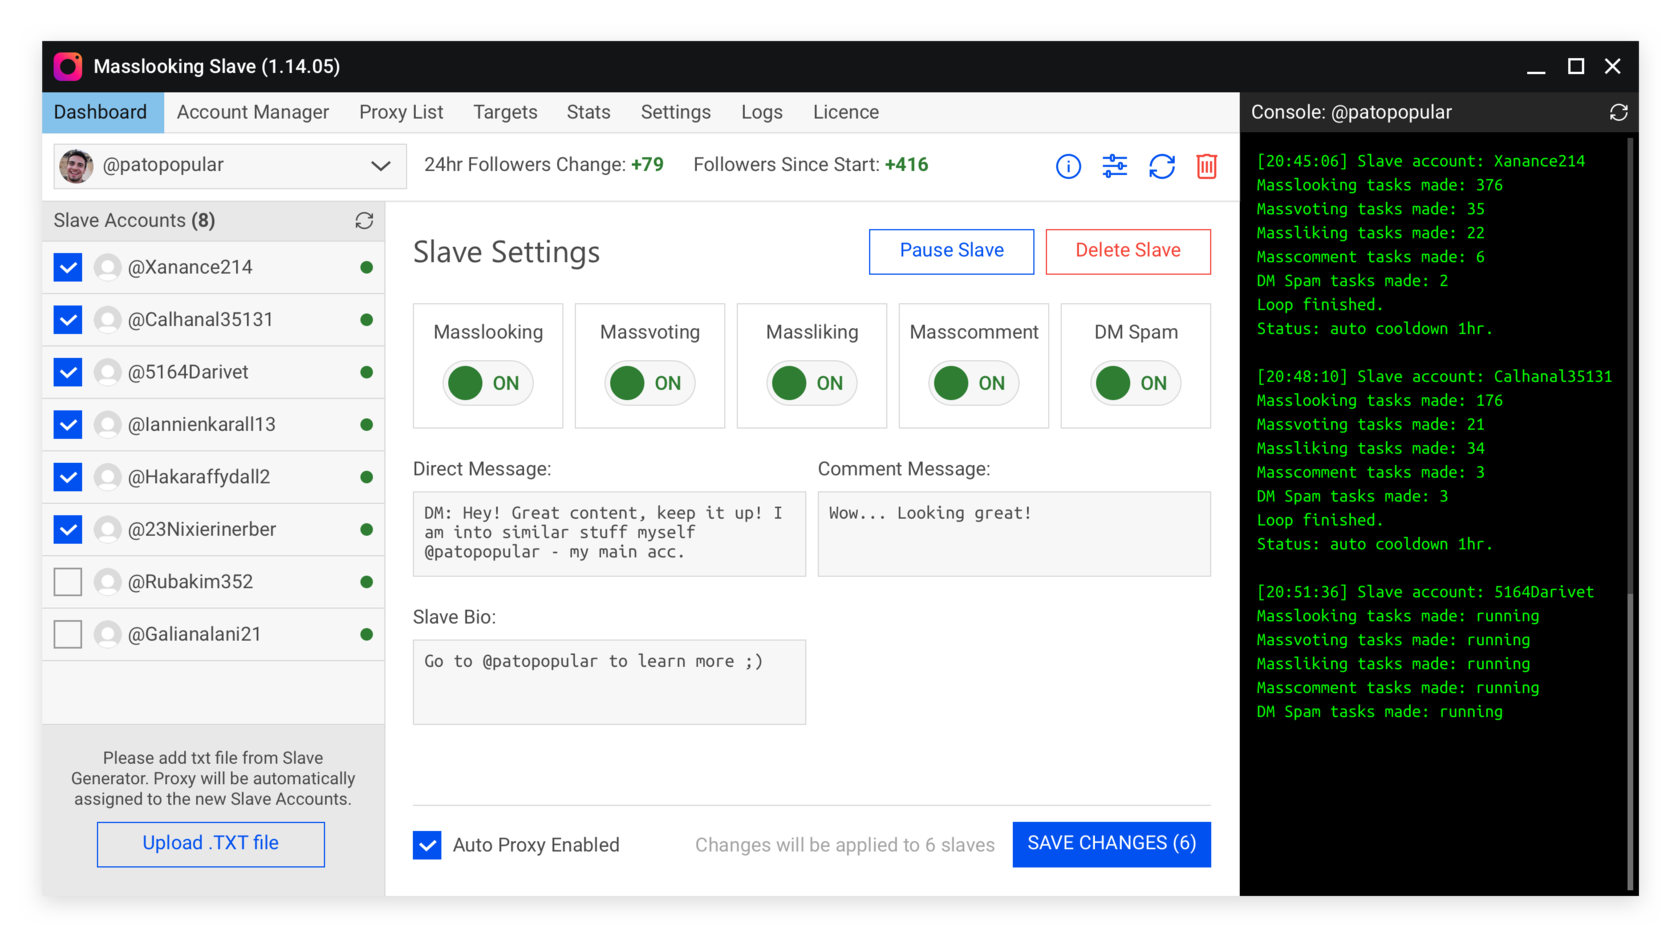The height and width of the screenshot is (937, 1680).
Task: Uncheck the @Xanance214 slave checkbox
Action: [68, 268]
